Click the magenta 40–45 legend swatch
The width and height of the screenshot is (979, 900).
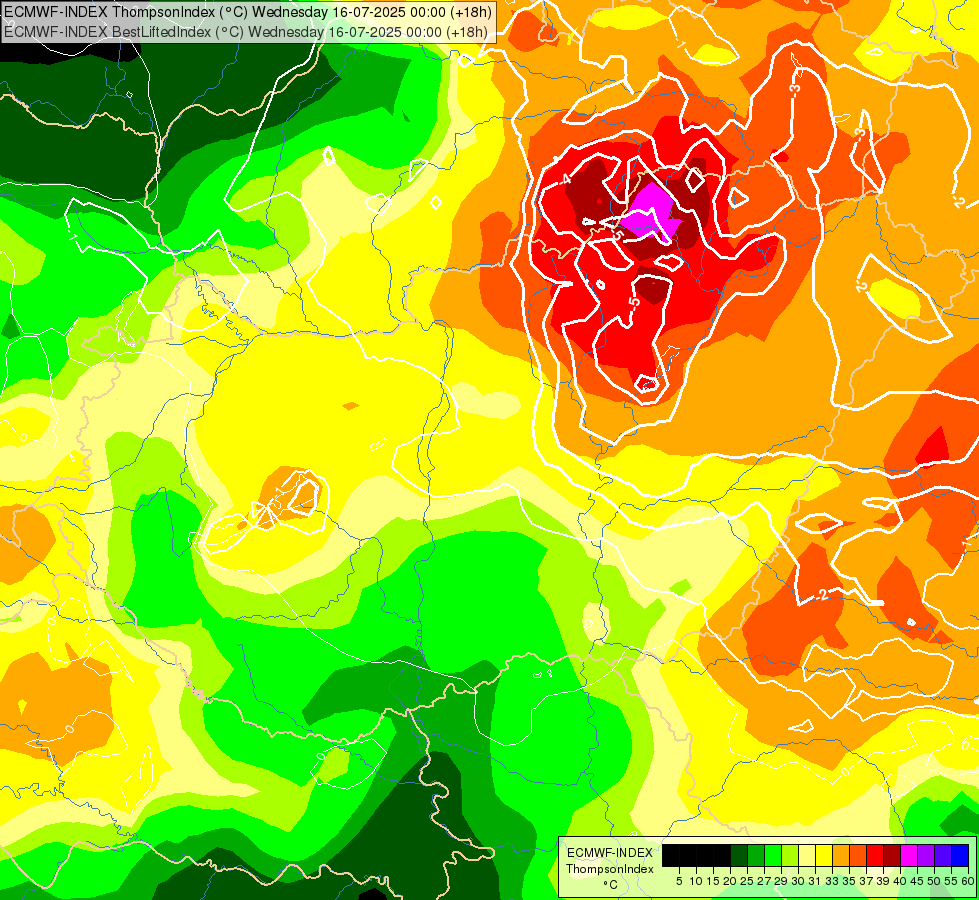point(909,855)
